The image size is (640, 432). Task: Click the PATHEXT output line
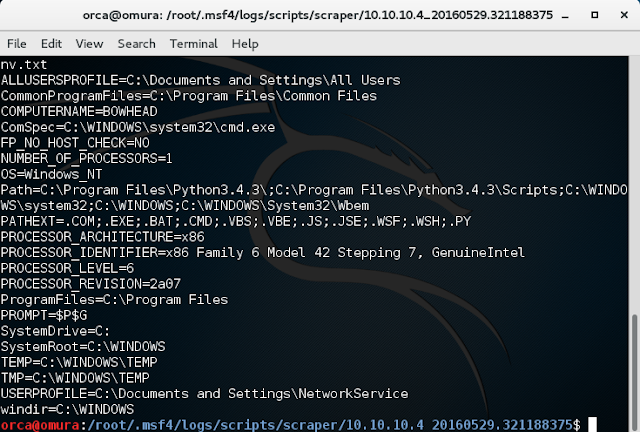236,221
